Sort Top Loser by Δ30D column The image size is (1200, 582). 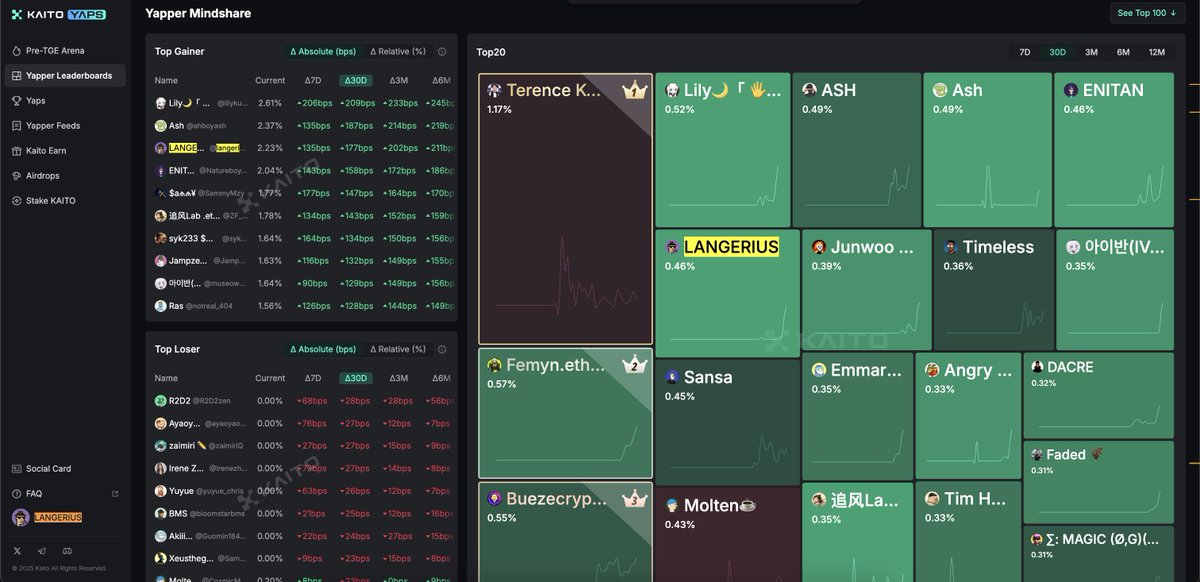pyautogui.click(x=356, y=378)
